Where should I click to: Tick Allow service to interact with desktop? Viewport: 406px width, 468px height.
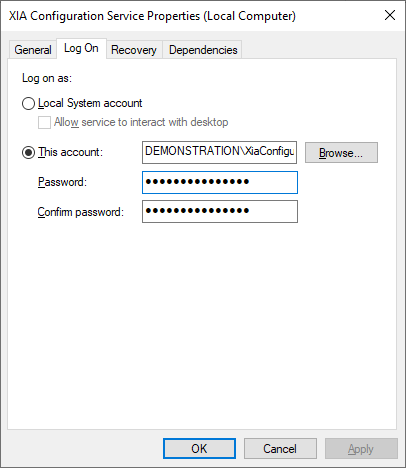click(x=44, y=122)
